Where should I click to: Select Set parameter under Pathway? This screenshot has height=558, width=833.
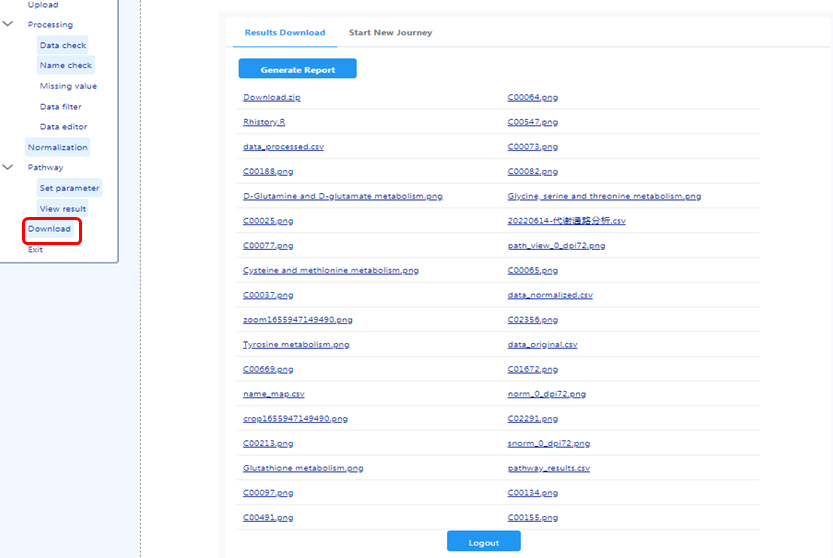tap(69, 188)
